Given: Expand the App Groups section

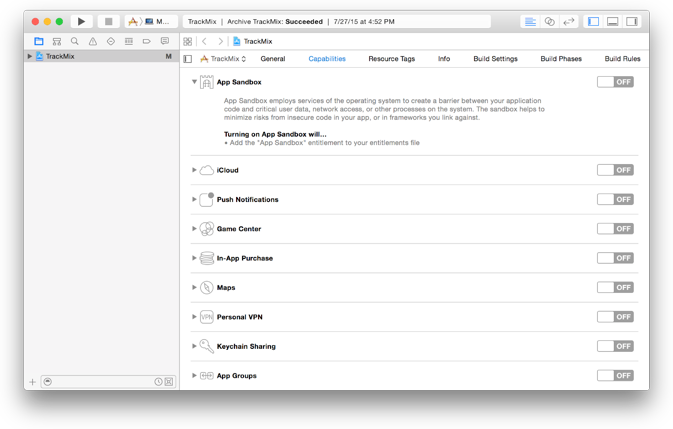Looking at the screenshot, I should pos(194,375).
